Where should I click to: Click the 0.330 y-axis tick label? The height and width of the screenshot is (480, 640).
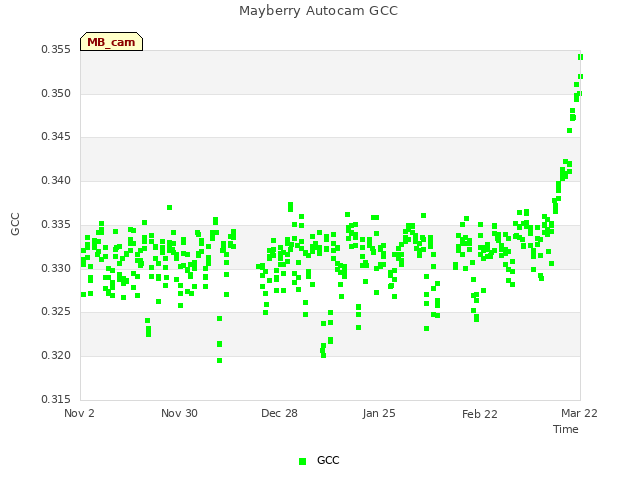pyautogui.click(x=56, y=269)
